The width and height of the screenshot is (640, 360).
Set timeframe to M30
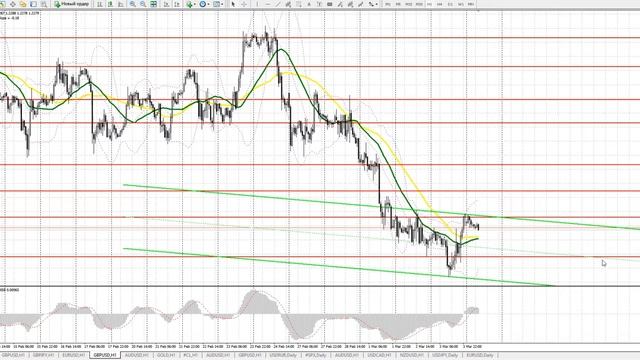pyautogui.click(x=419, y=4)
